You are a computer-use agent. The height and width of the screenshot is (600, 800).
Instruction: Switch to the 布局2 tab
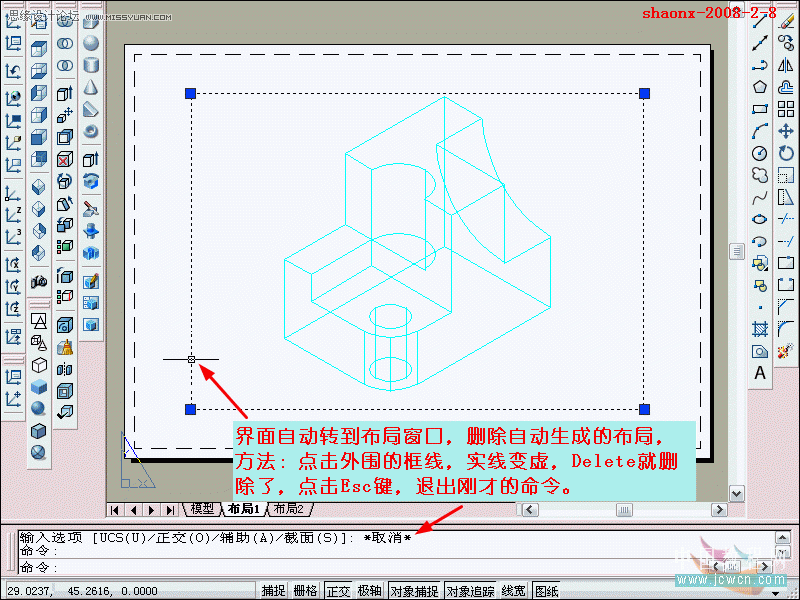tap(289, 509)
